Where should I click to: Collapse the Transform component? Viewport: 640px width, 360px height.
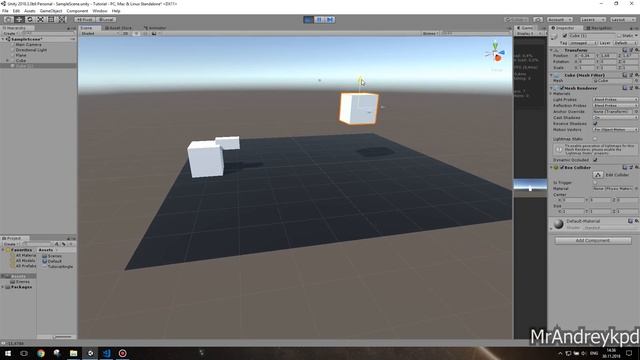click(551, 50)
